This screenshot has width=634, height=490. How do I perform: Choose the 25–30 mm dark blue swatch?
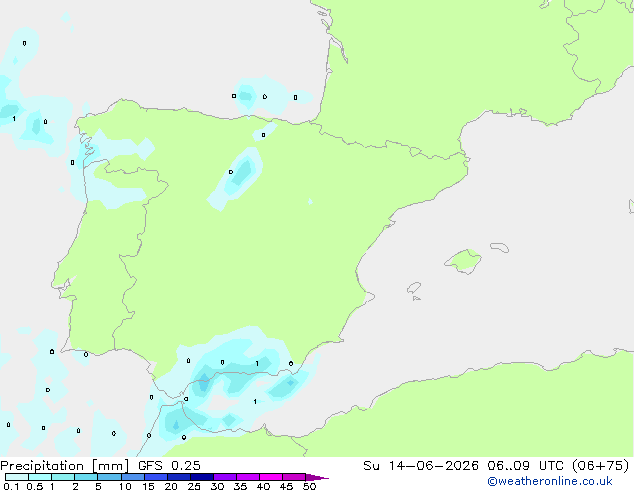[202, 477]
